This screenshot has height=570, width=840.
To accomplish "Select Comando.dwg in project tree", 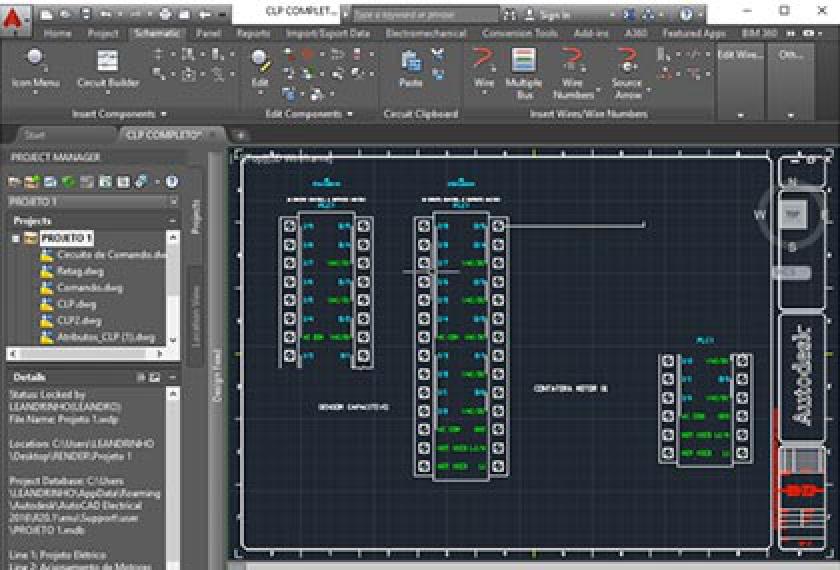I will (x=90, y=287).
